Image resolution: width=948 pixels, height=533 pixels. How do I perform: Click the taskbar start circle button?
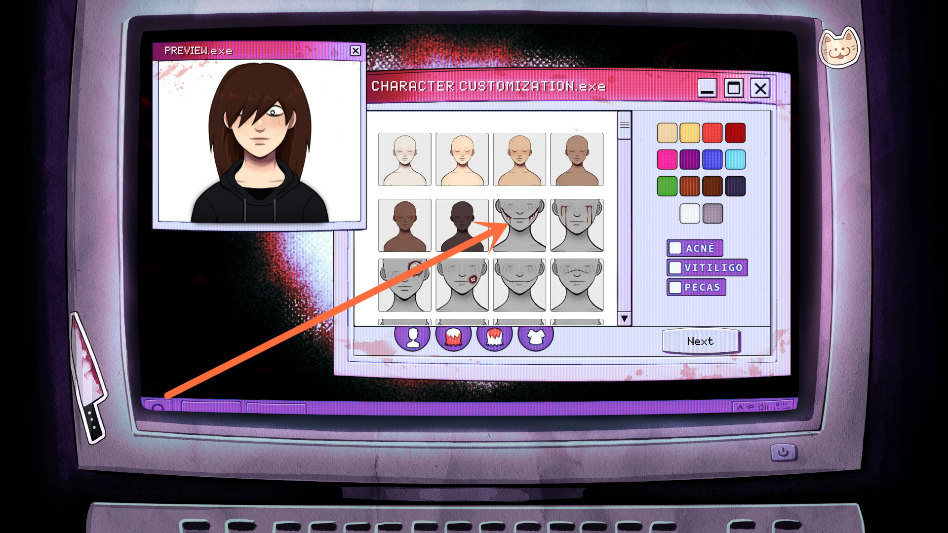point(157,408)
